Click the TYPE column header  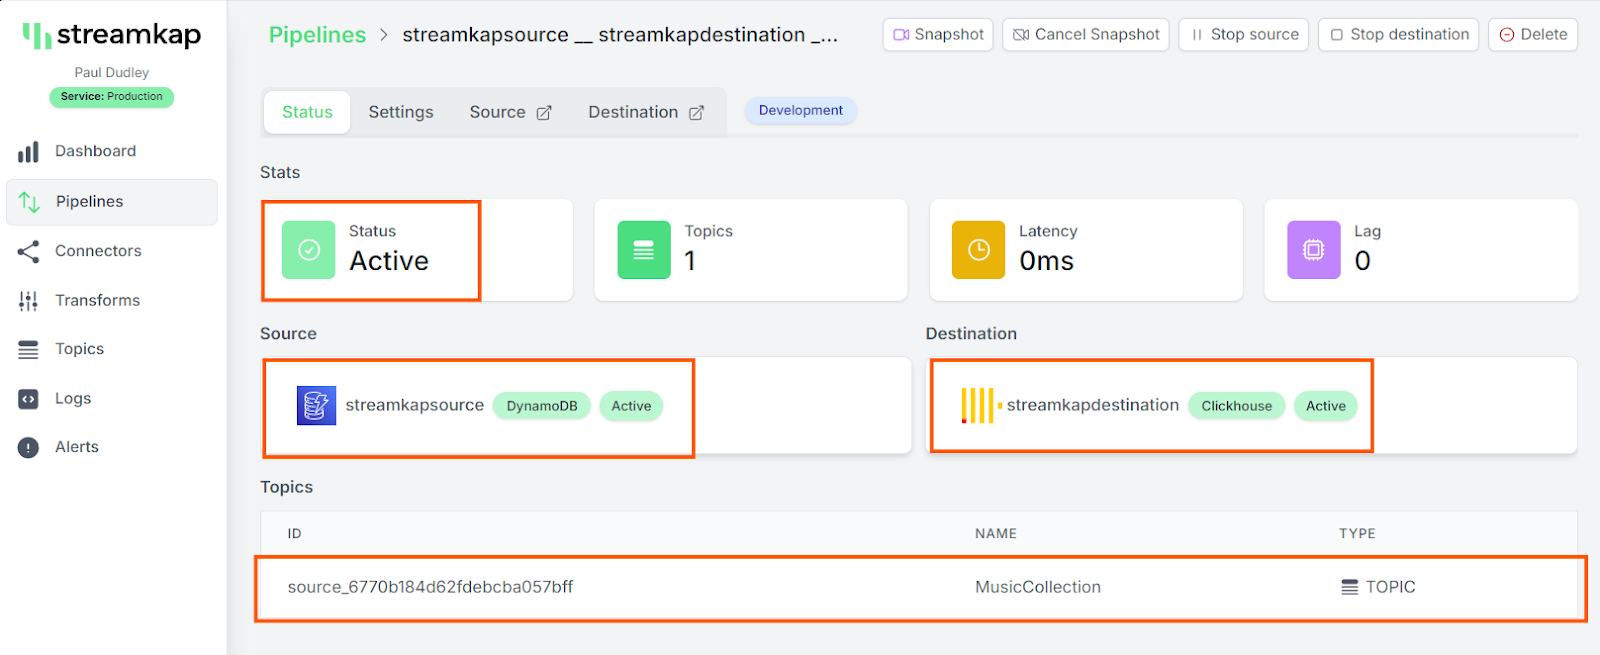[x=1358, y=533]
